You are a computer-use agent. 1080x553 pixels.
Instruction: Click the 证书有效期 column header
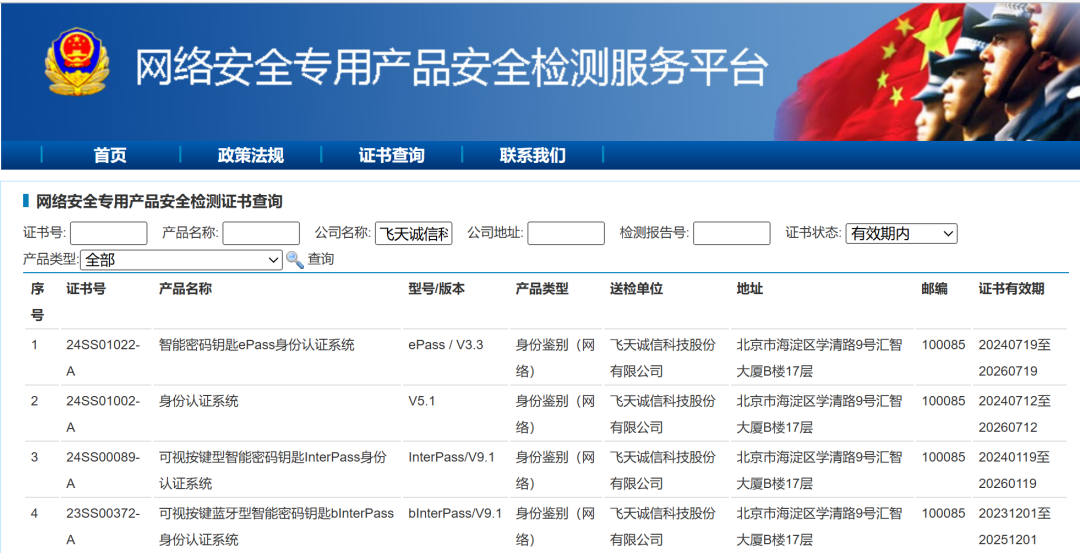tap(1012, 289)
